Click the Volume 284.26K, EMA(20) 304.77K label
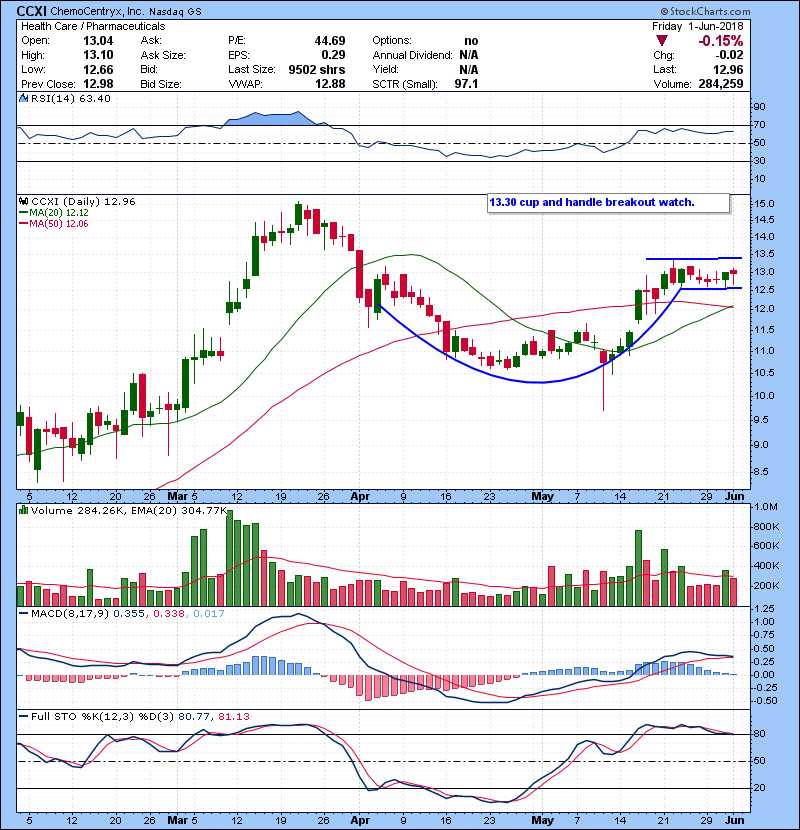Screen dimensions: 800x830 [129, 510]
